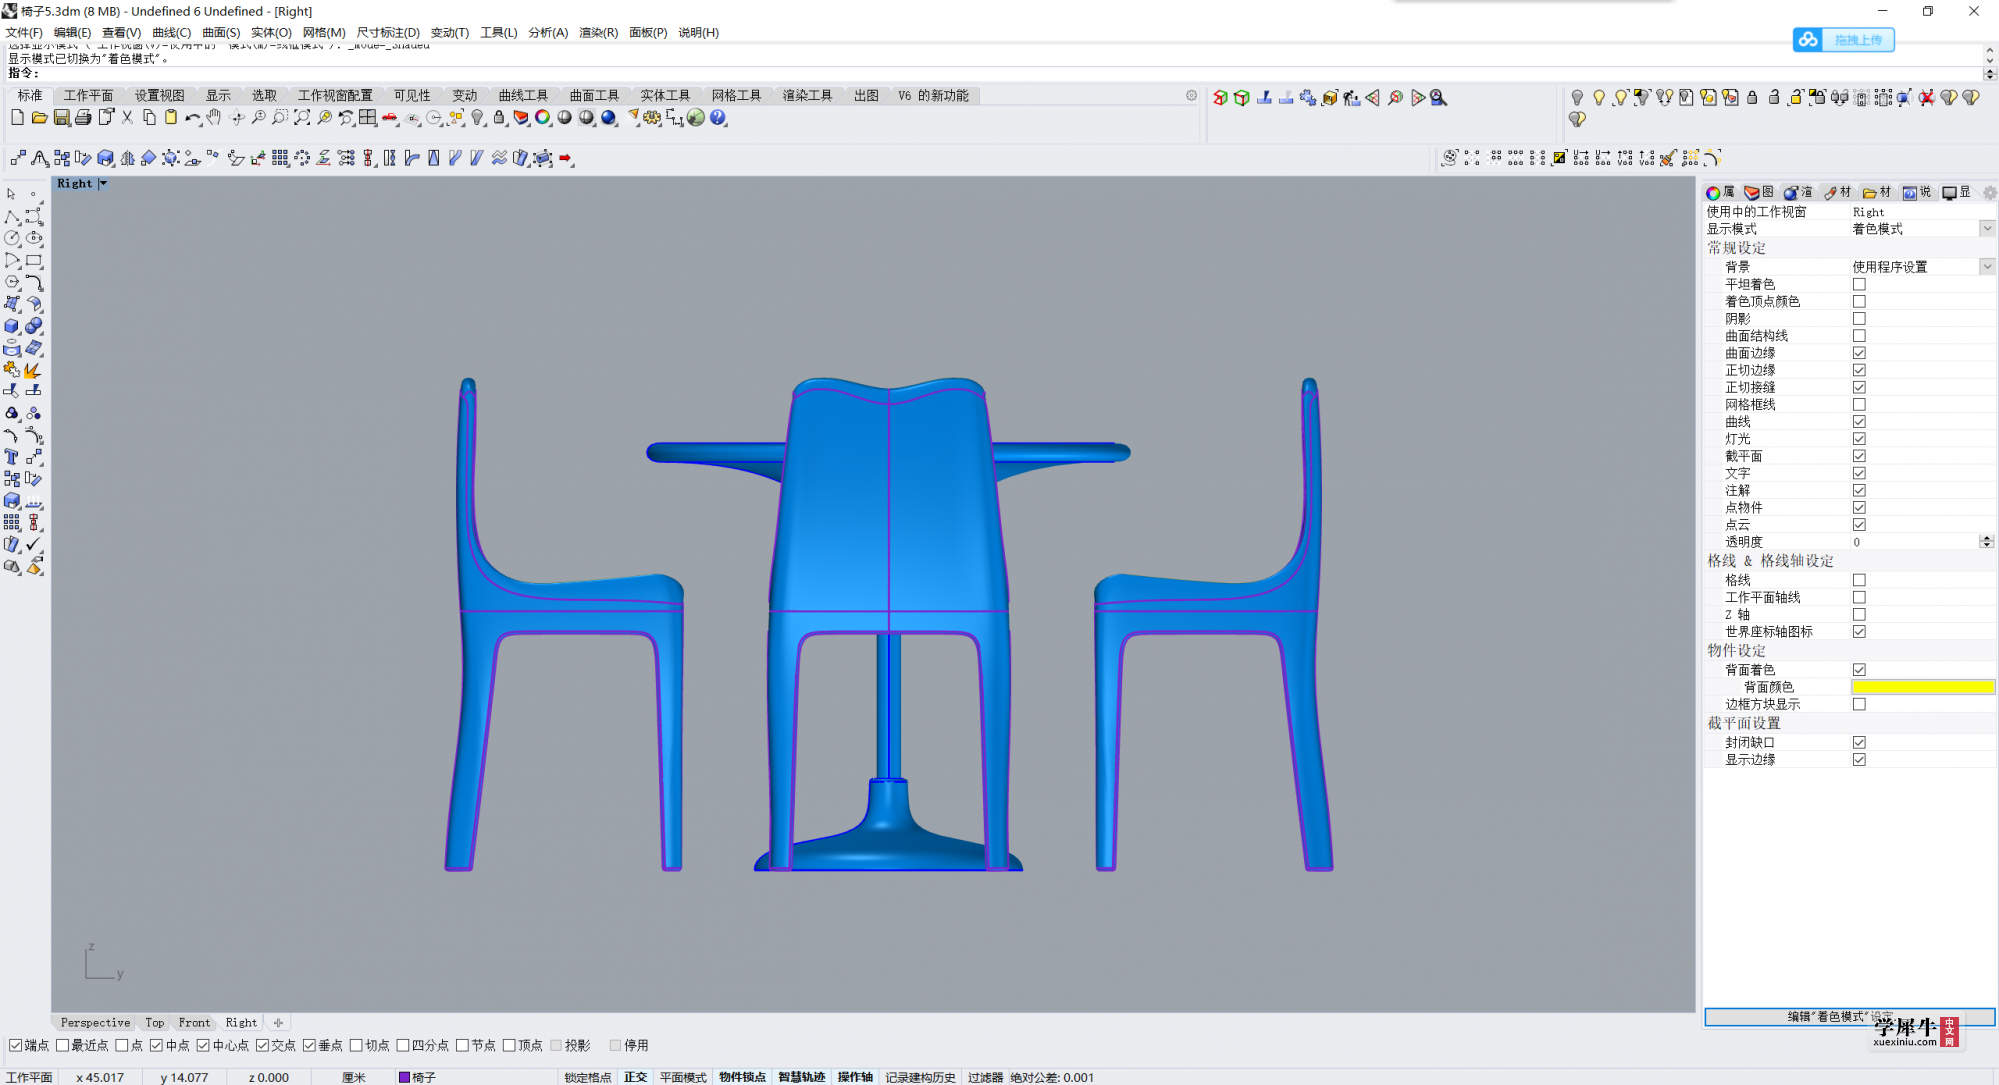
Task: Click the Options gear icon
Action: pos(652,118)
